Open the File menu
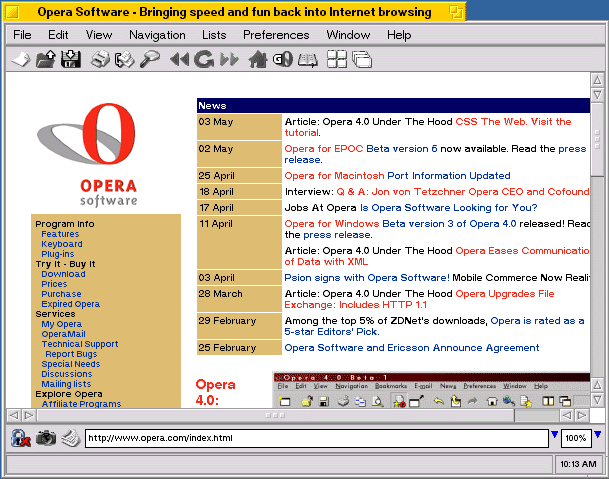 tap(22, 35)
